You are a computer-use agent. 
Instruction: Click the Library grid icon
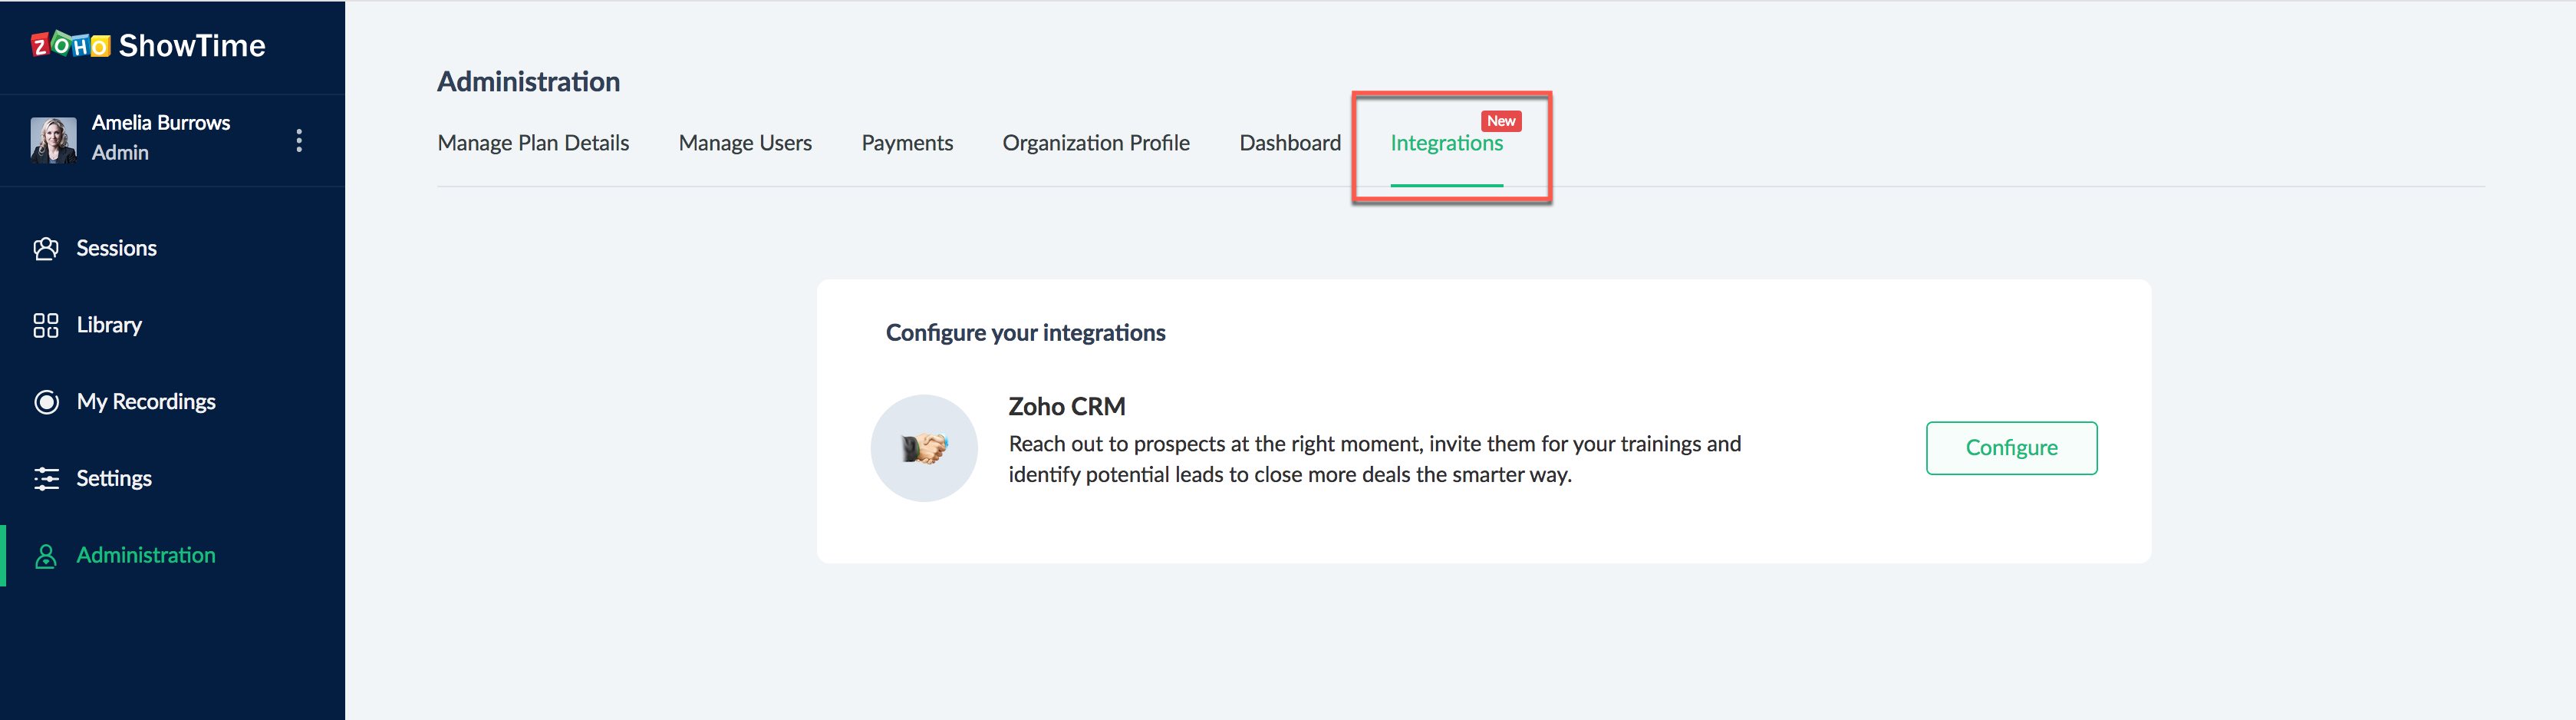pos(46,325)
